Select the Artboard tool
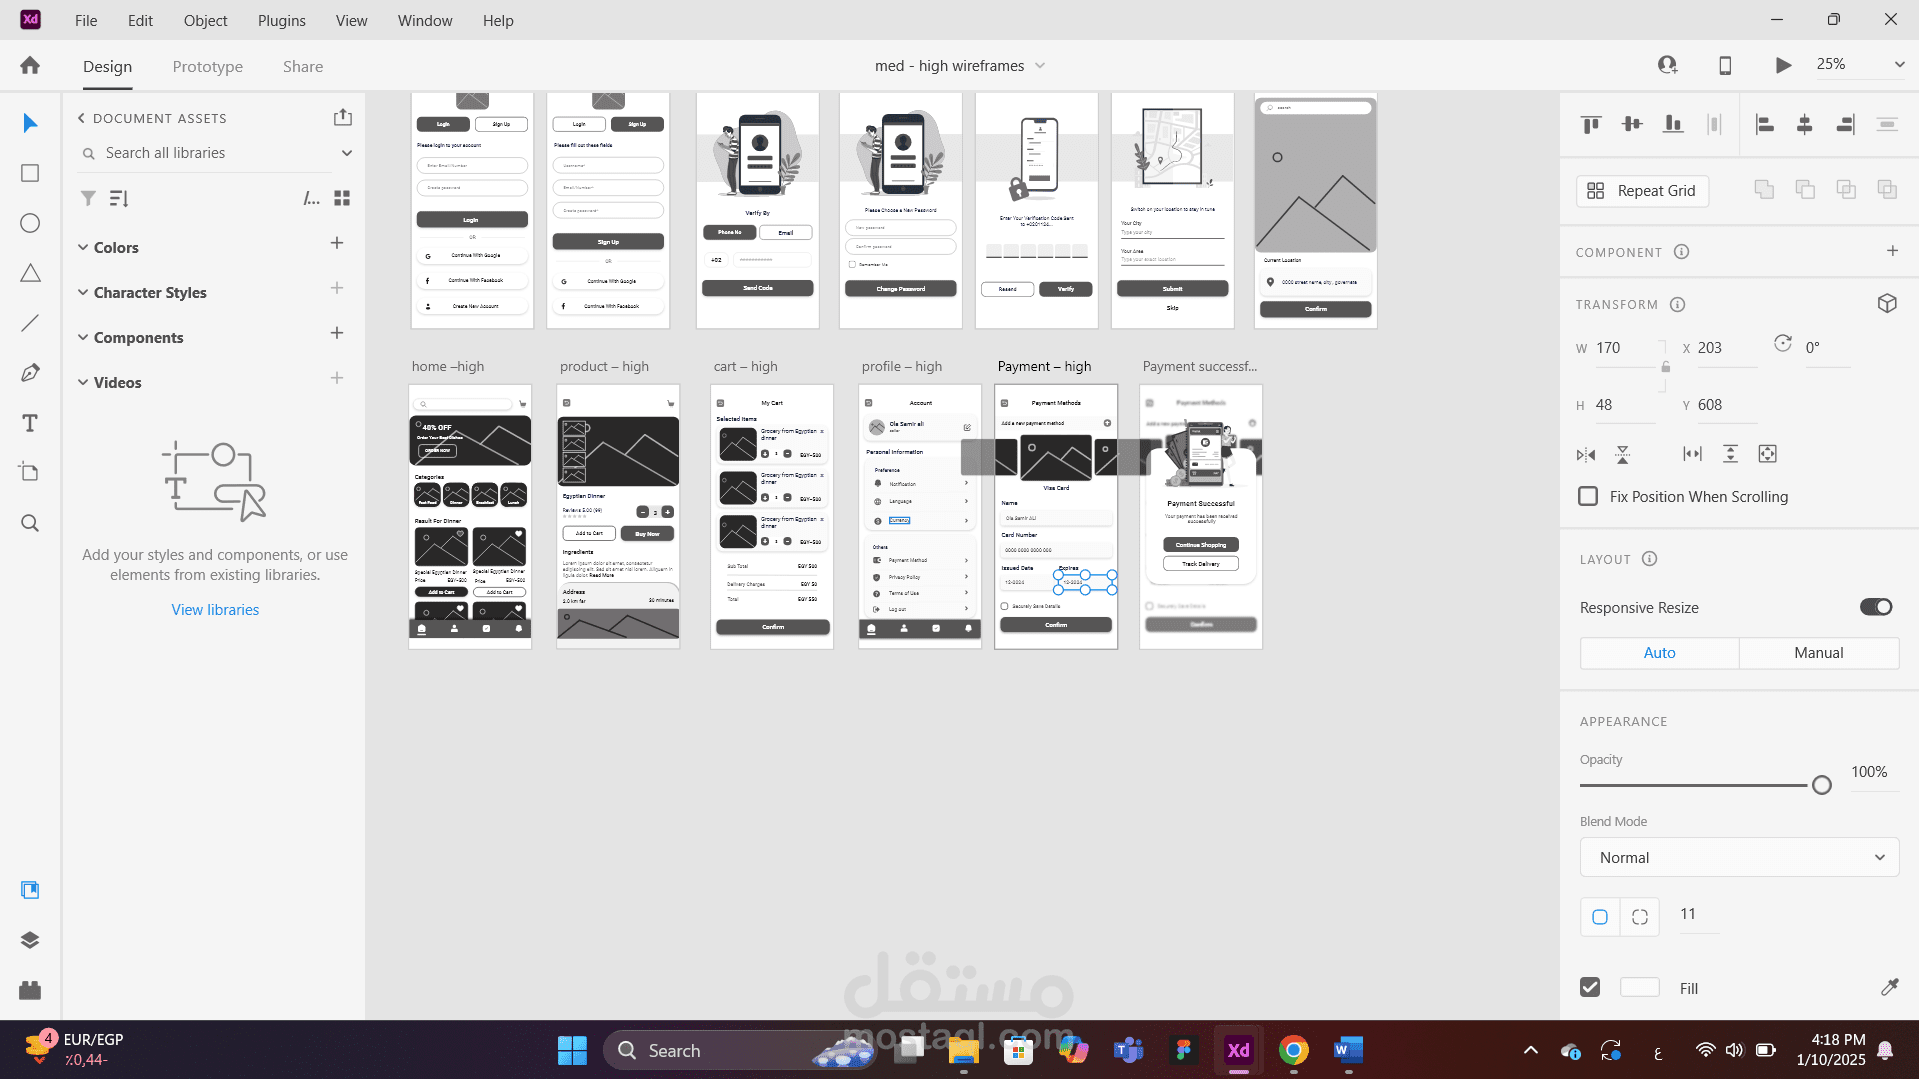The height and width of the screenshot is (1079, 1919). click(x=30, y=472)
